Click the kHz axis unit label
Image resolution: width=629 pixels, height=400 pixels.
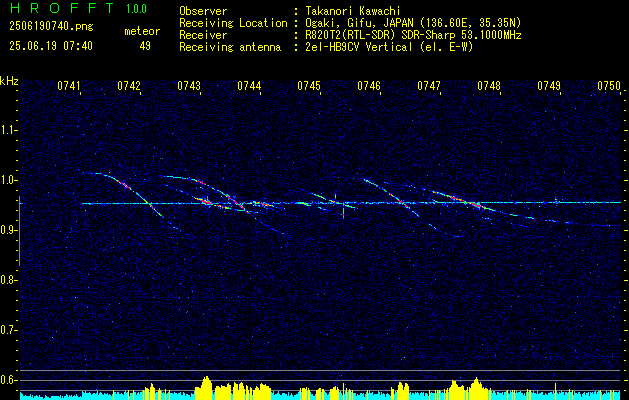[9, 81]
